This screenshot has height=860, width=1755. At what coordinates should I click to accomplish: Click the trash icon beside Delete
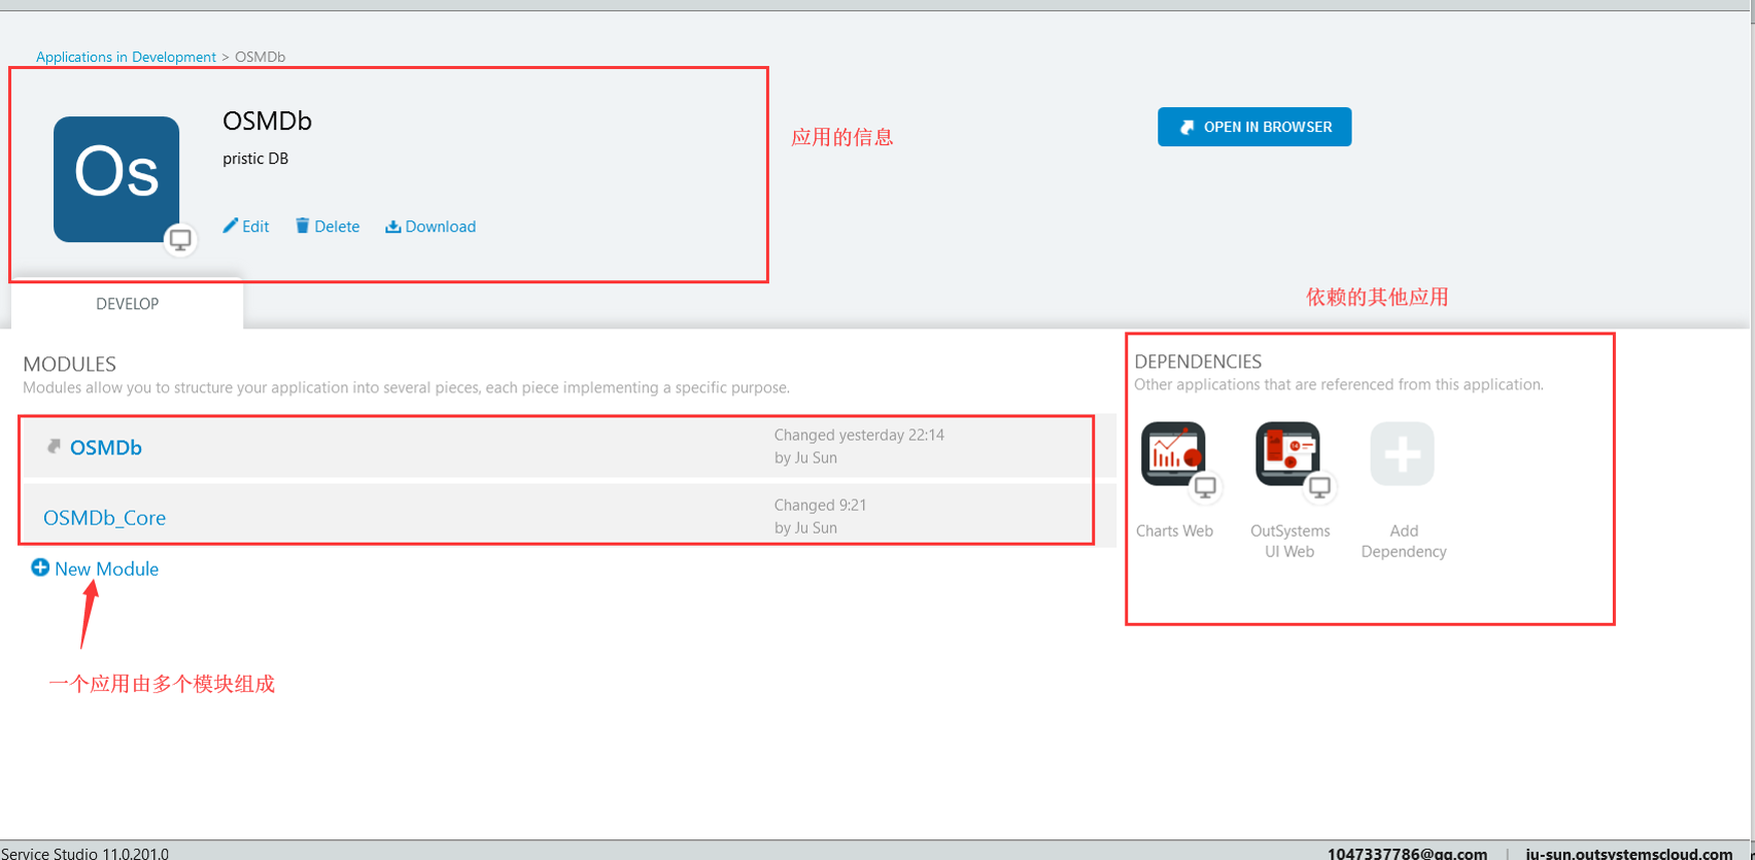coord(302,226)
